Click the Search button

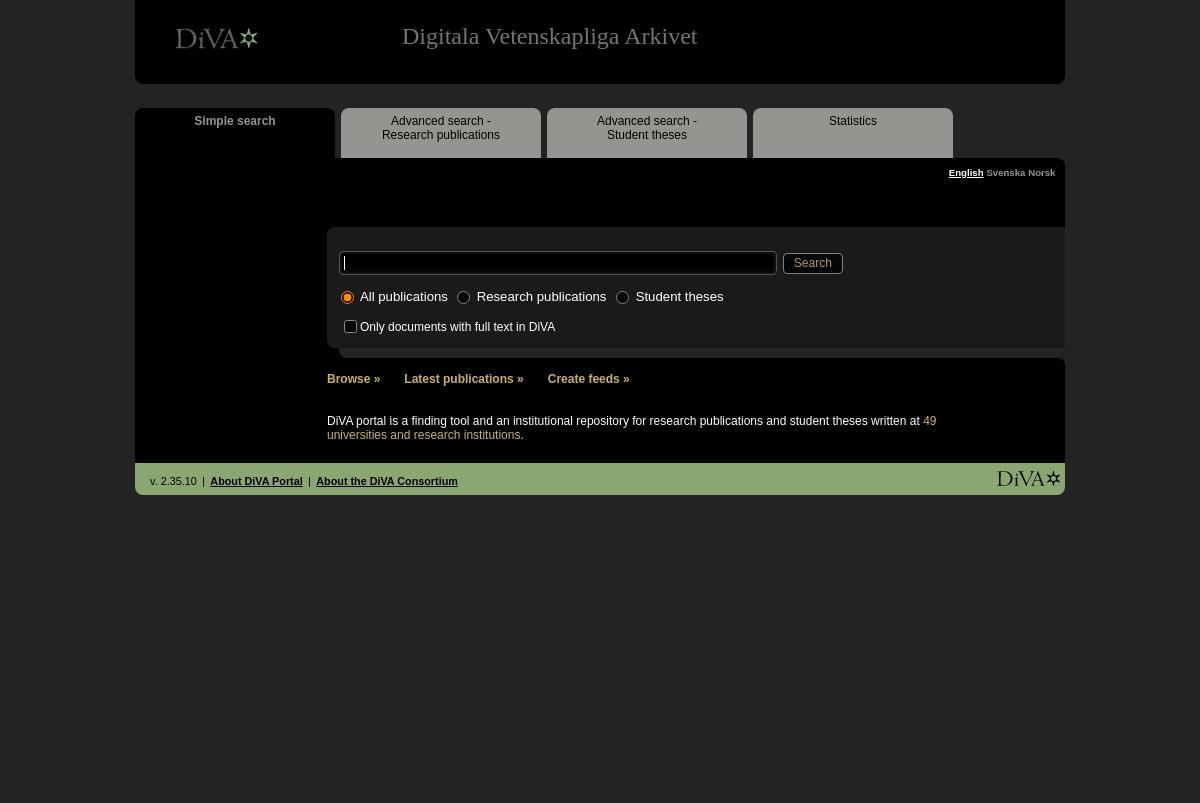(x=812, y=263)
